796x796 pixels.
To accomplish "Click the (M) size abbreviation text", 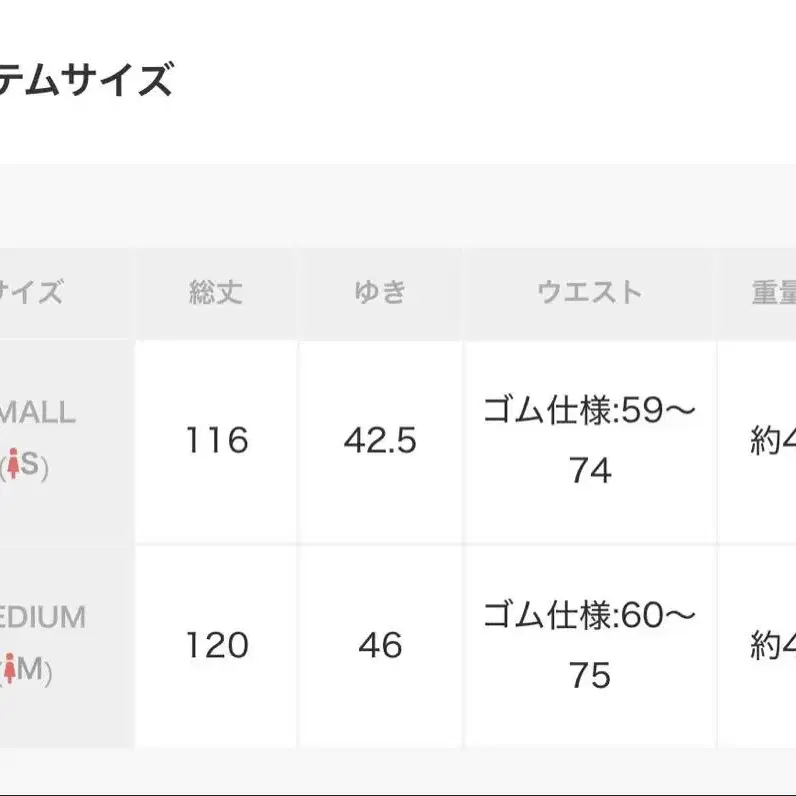I will point(25,670).
